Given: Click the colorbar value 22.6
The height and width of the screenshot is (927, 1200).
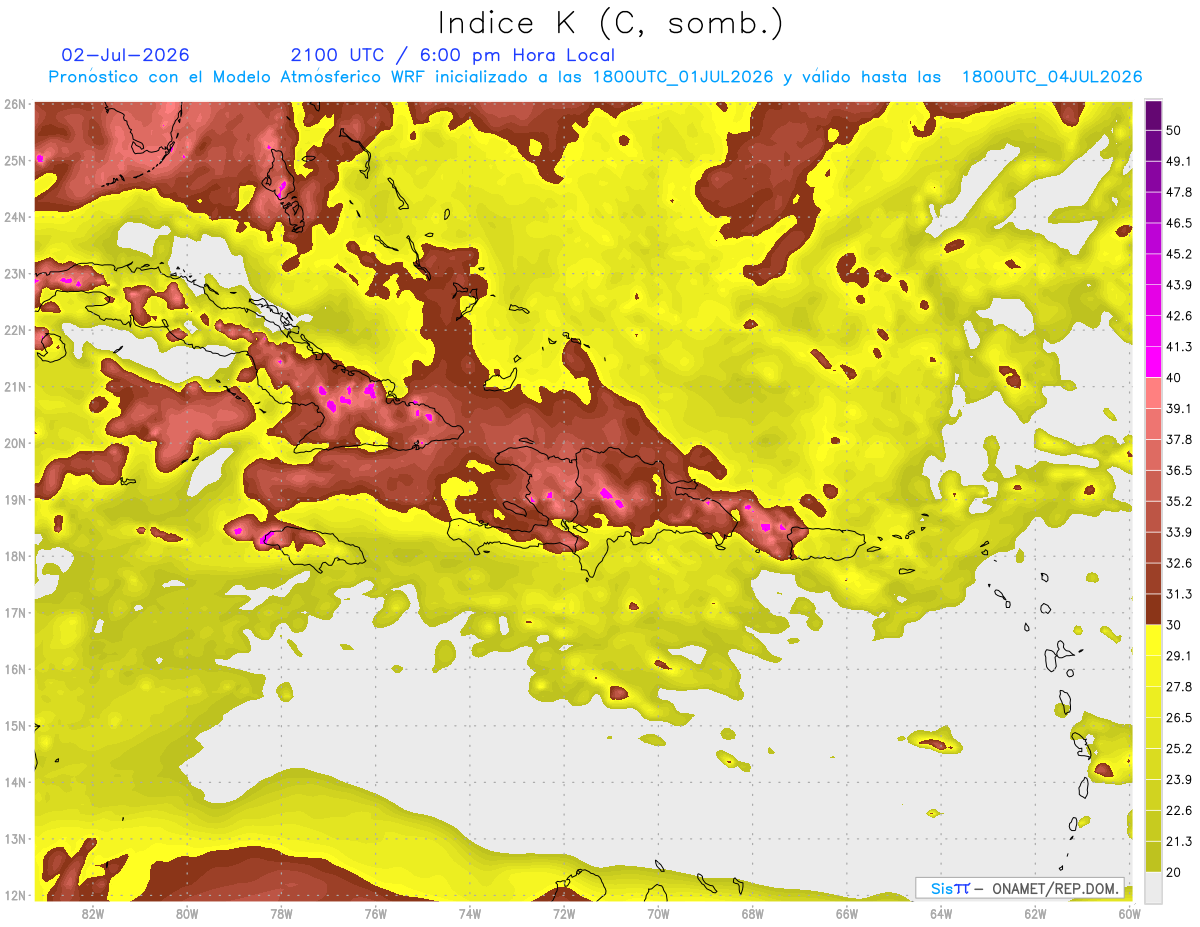Looking at the screenshot, I should click(1179, 810).
